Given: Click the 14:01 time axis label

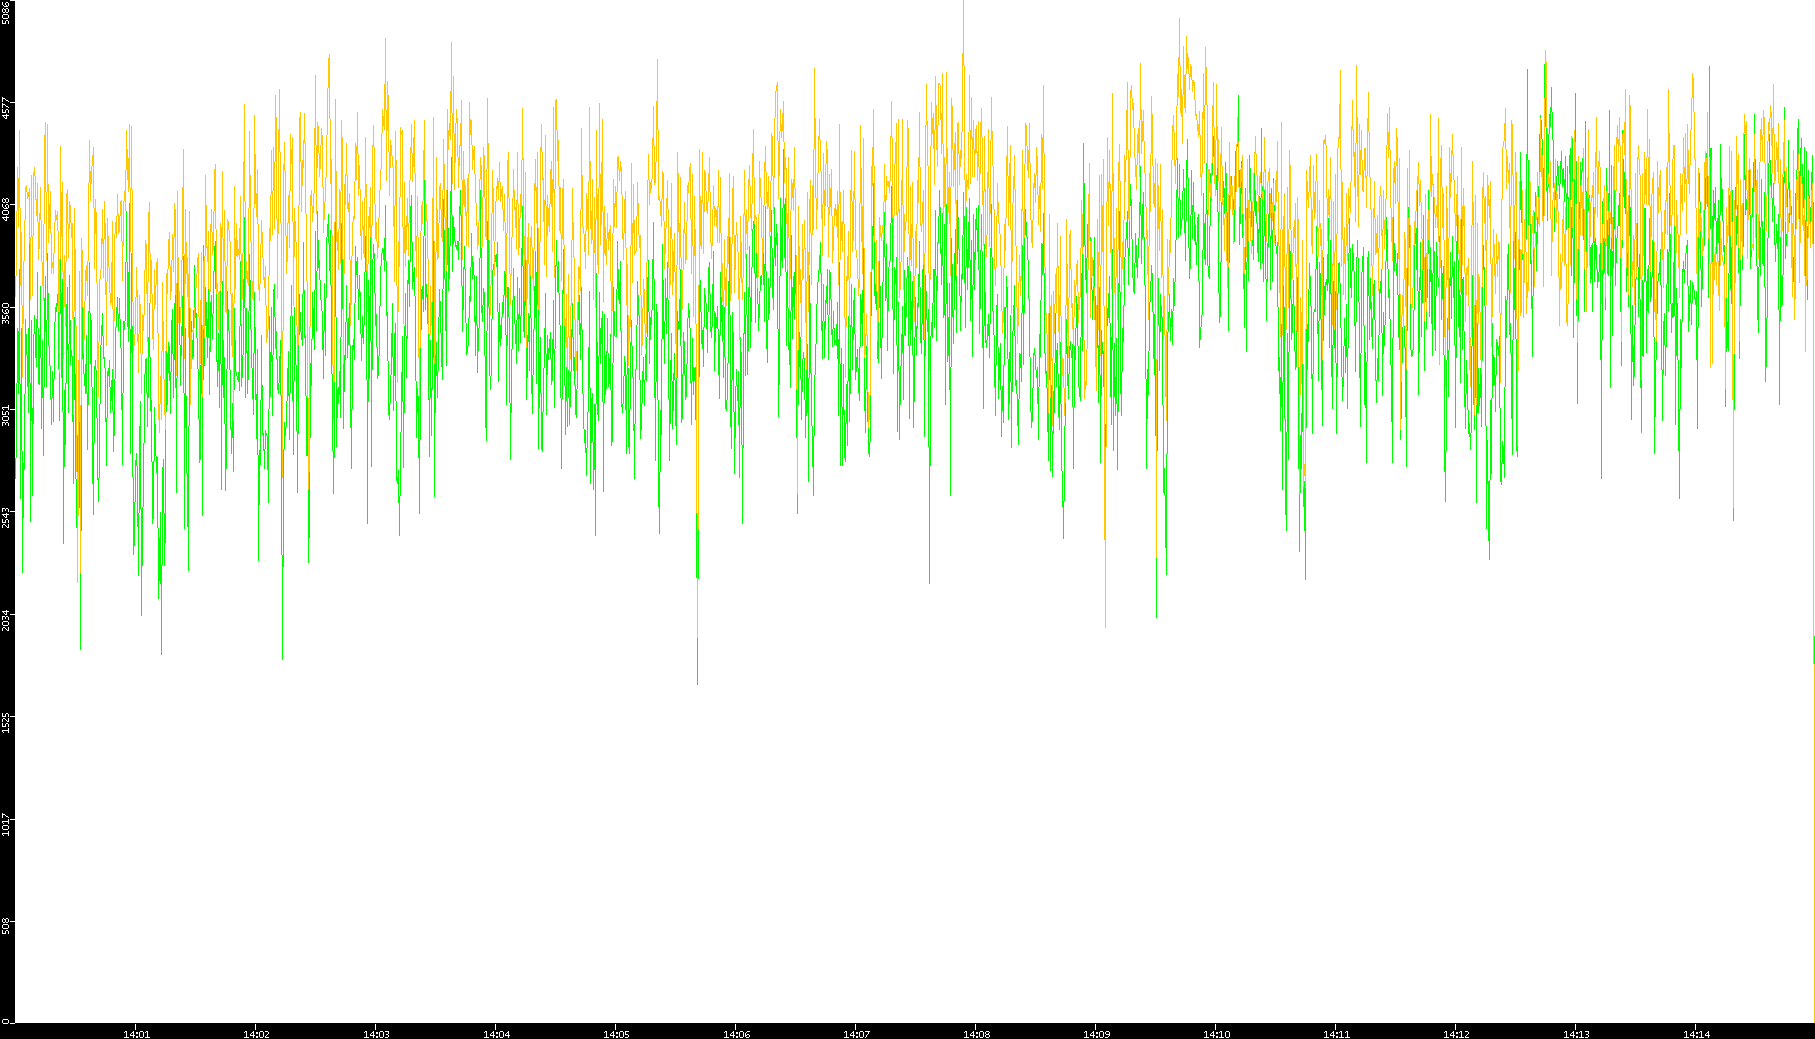Looking at the screenshot, I should click(136, 1034).
